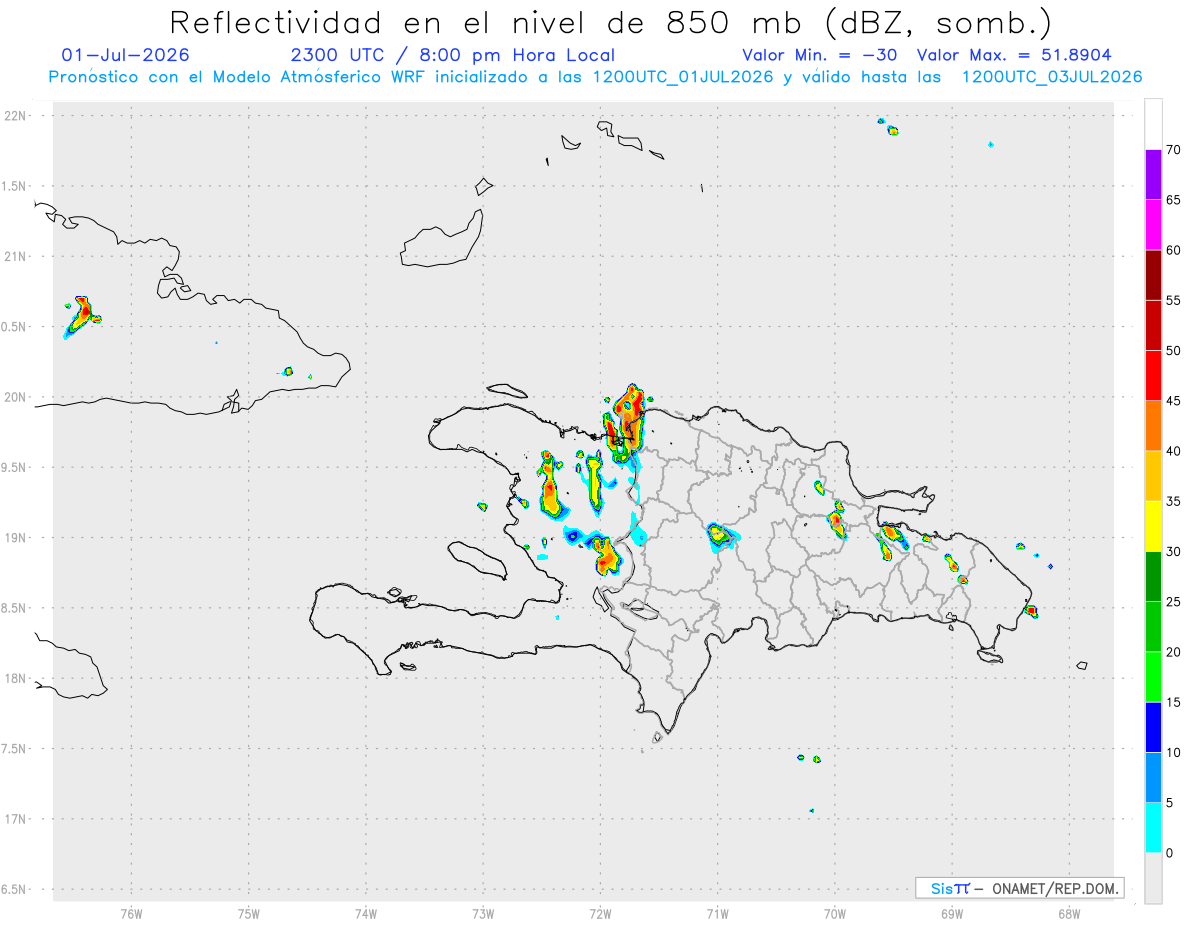The width and height of the screenshot is (1200, 927).
Task: Click the '18N' latitude label
Action: coord(17,678)
